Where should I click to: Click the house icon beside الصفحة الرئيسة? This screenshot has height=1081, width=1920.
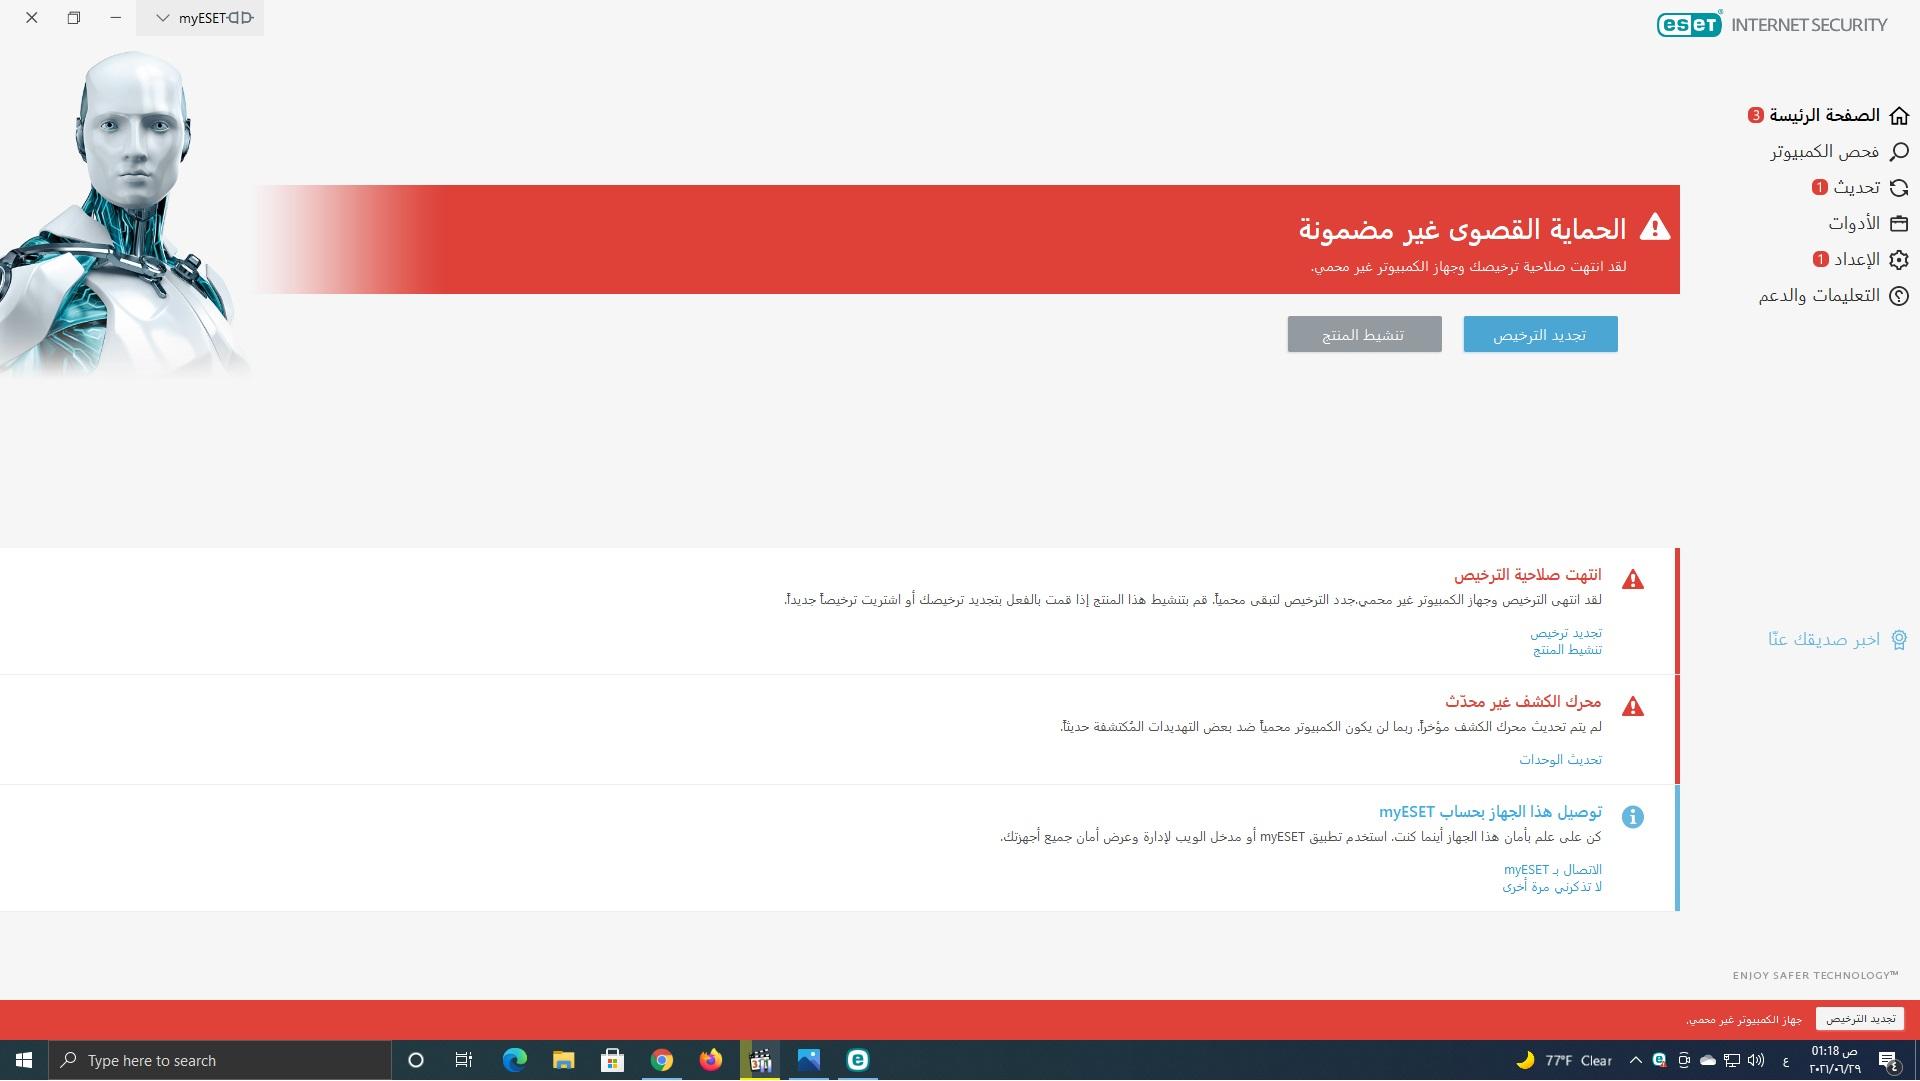click(x=1899, y=115)
